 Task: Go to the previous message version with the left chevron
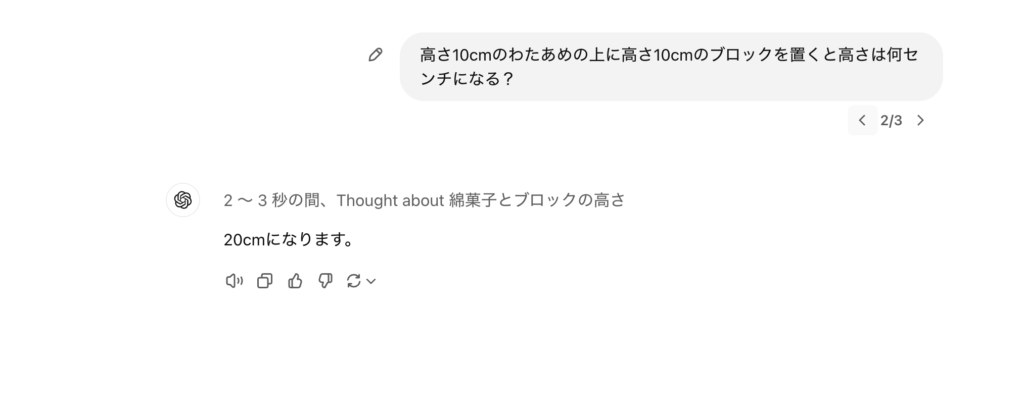pos(862,121)
